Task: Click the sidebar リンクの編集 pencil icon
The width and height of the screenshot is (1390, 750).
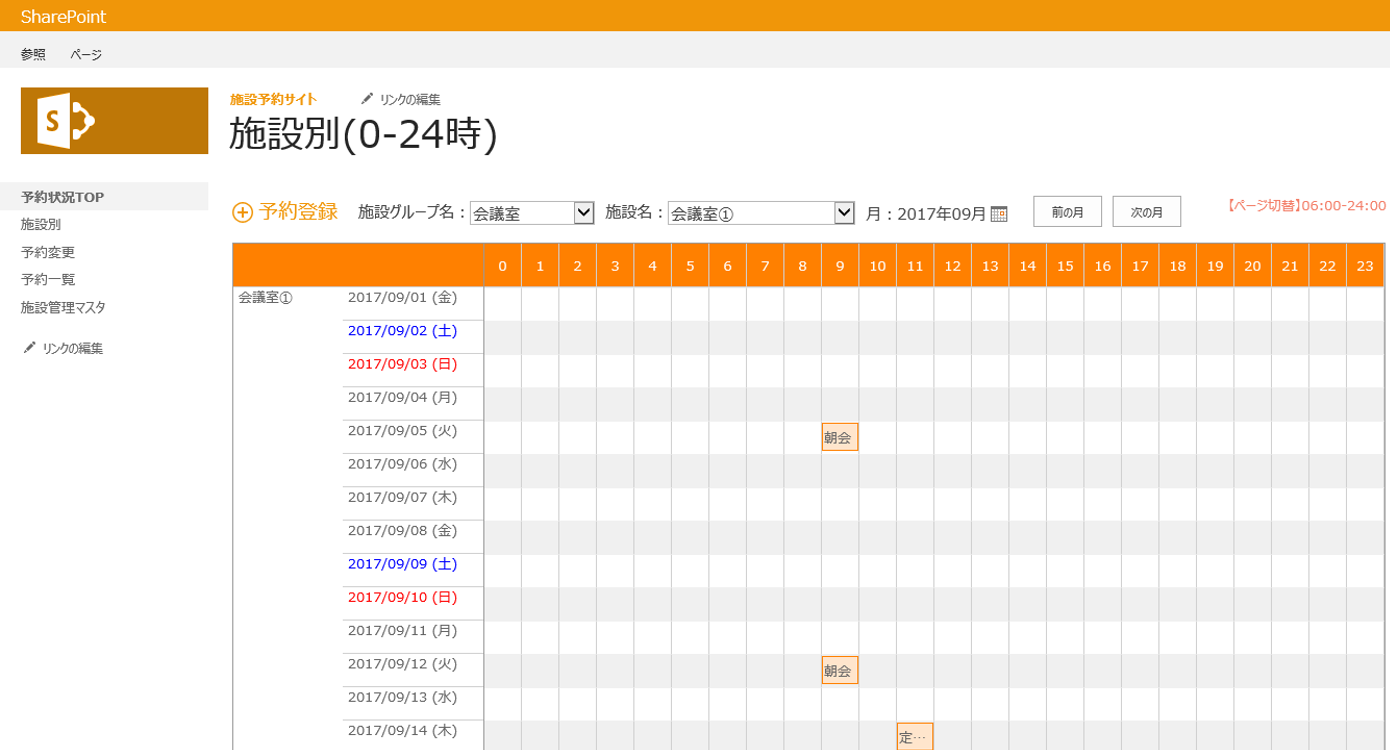Action: pyautogui.click(x=30, y=347)
